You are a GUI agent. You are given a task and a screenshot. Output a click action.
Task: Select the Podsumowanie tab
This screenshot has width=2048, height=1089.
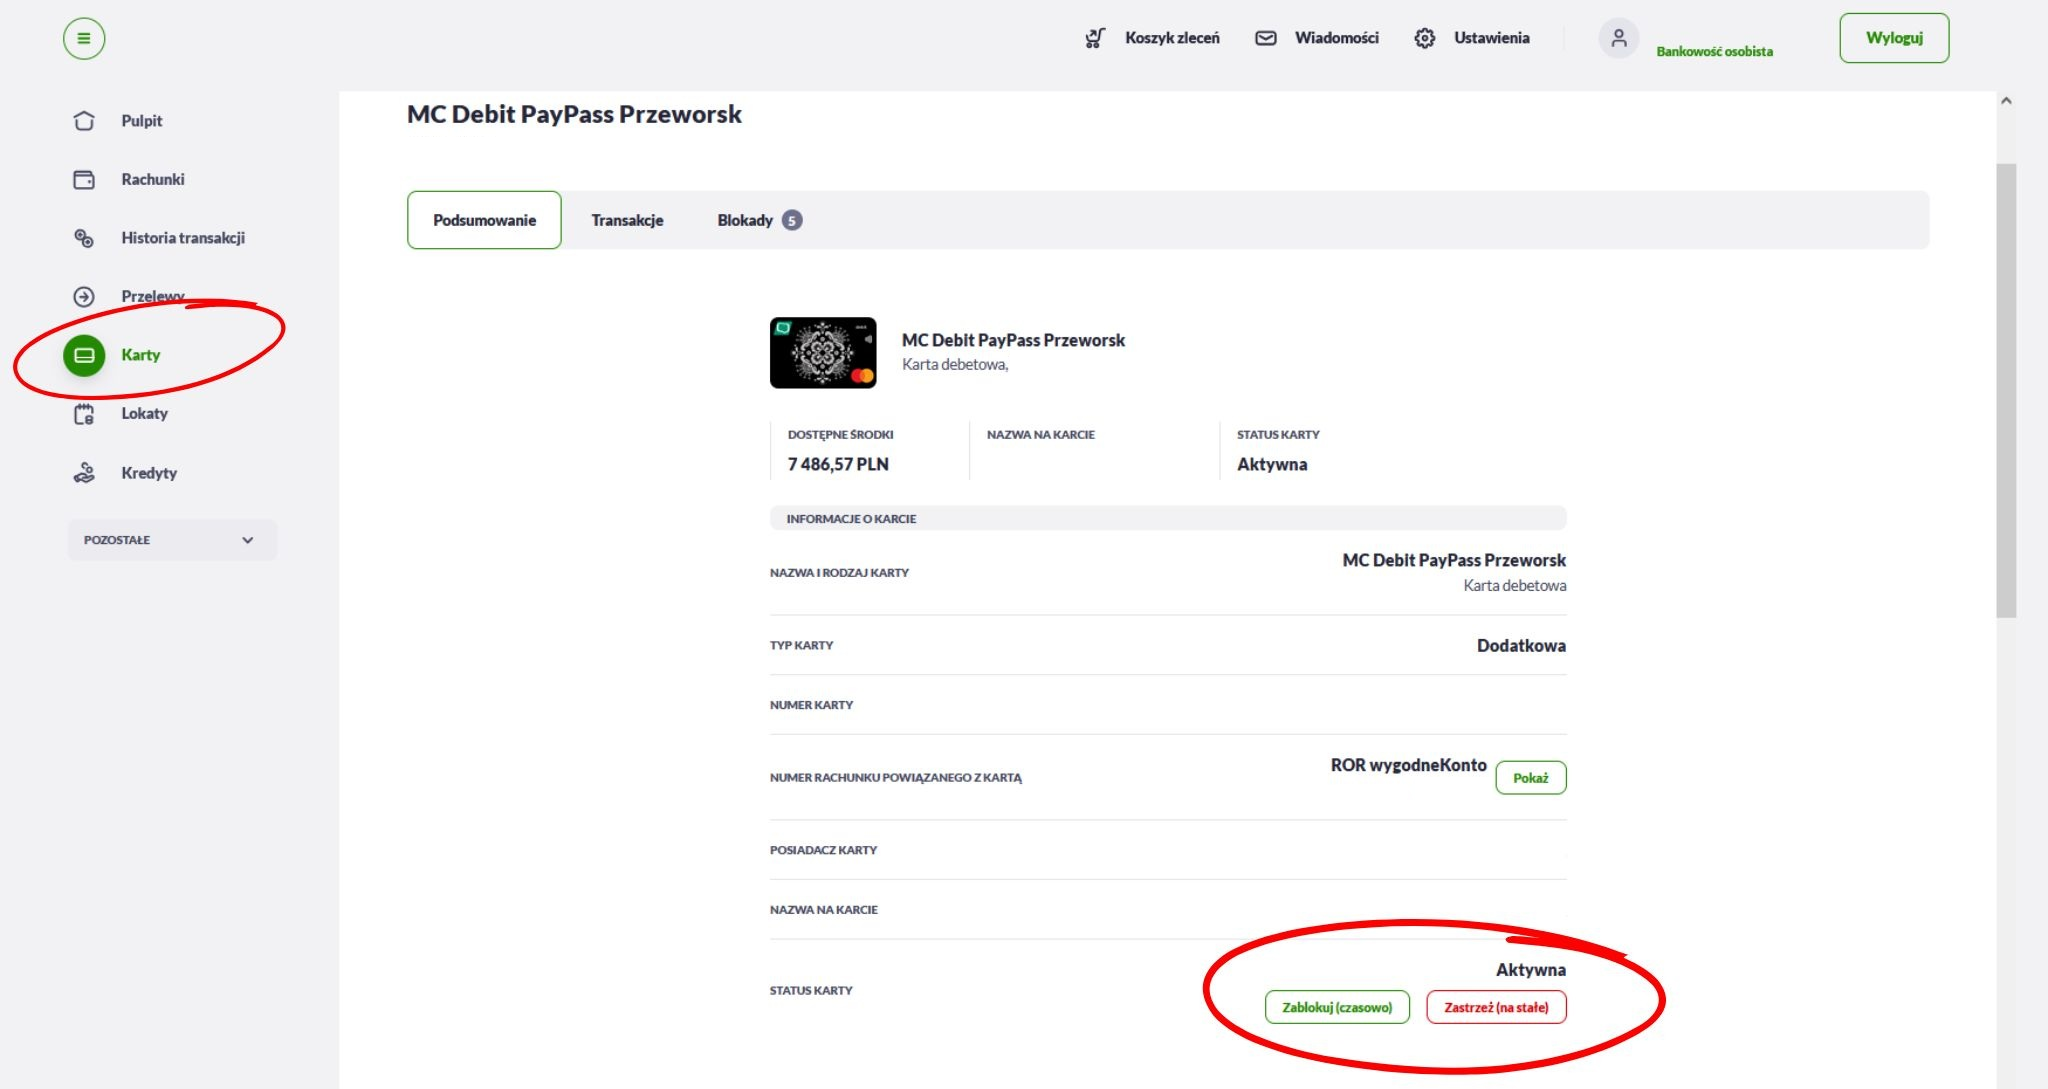[484, 220]
